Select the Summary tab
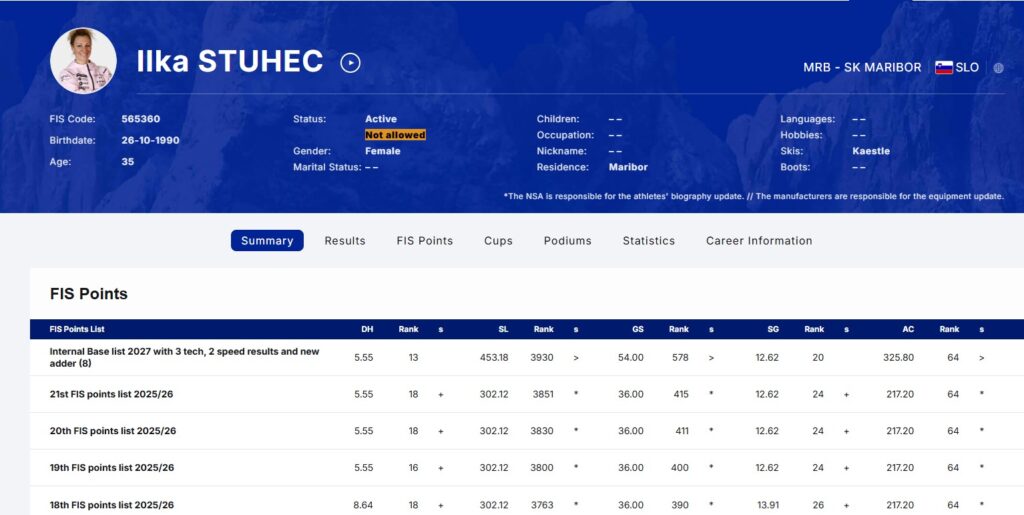Viewport: 1024px width, 515px height. click(x=267, y=241)
